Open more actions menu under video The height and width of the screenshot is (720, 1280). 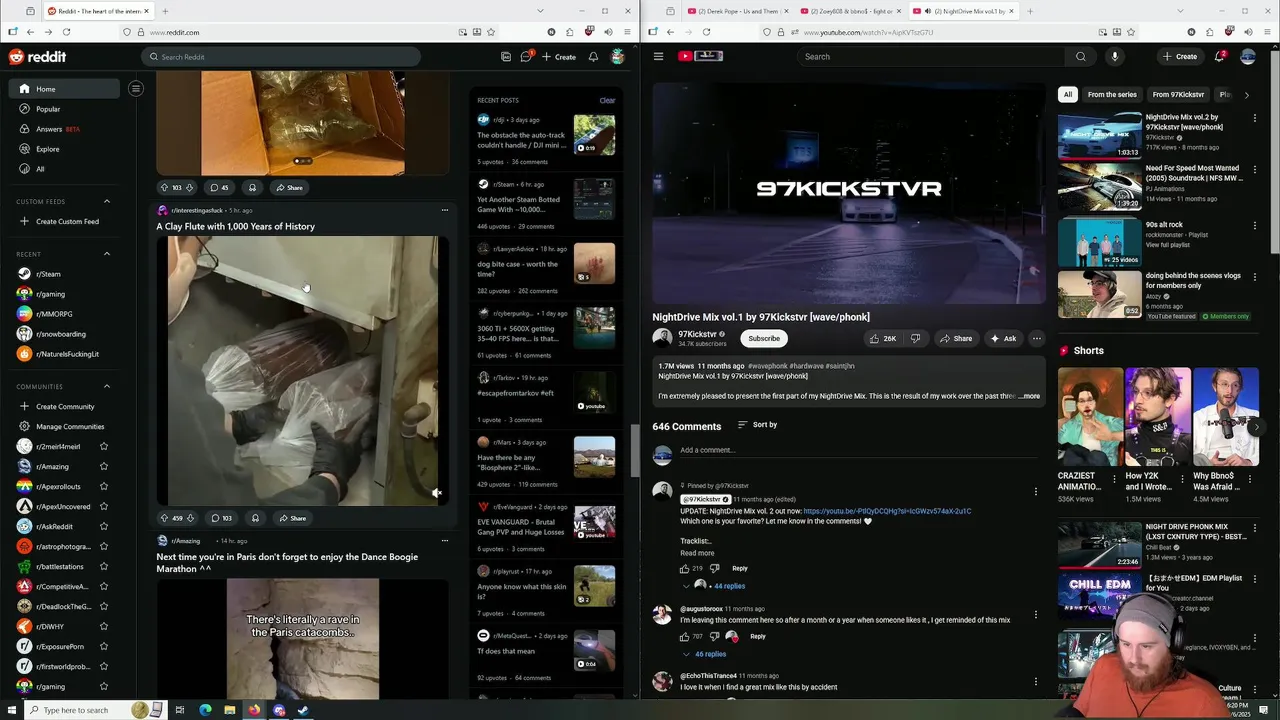coord(1036,338)
